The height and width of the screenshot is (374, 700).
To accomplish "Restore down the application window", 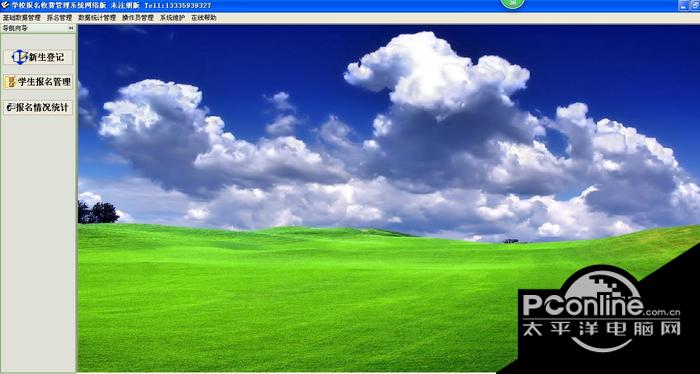I will coord(695,5).
